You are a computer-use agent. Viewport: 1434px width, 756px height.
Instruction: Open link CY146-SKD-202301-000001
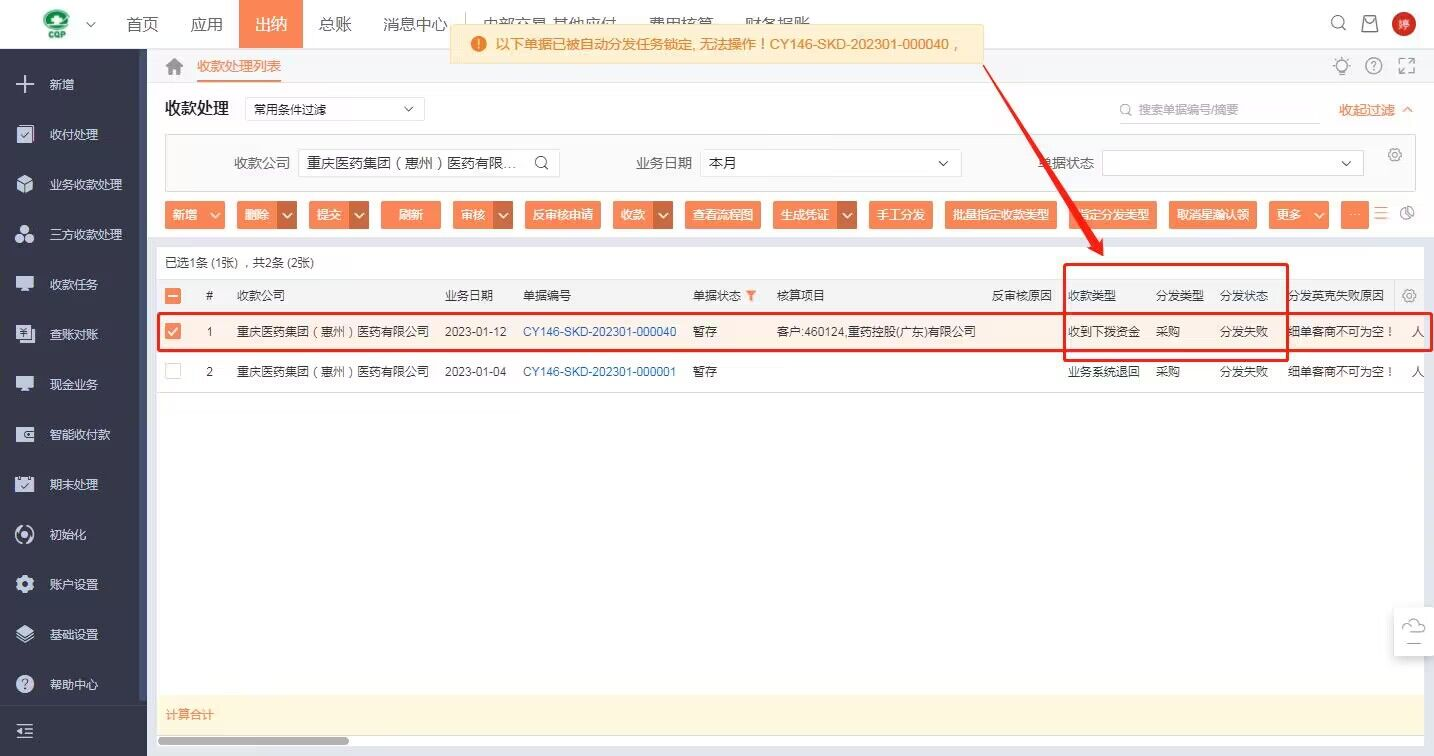point(600,371)
